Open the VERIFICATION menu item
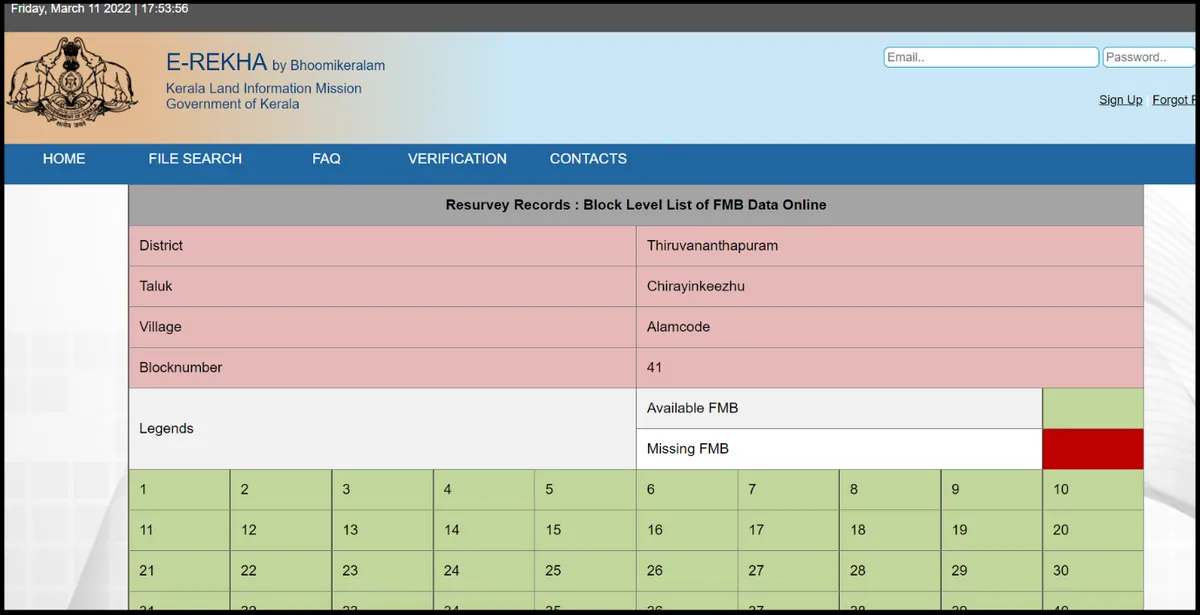The width and height of the screenshot is (1200, 615). pos(457,159)
